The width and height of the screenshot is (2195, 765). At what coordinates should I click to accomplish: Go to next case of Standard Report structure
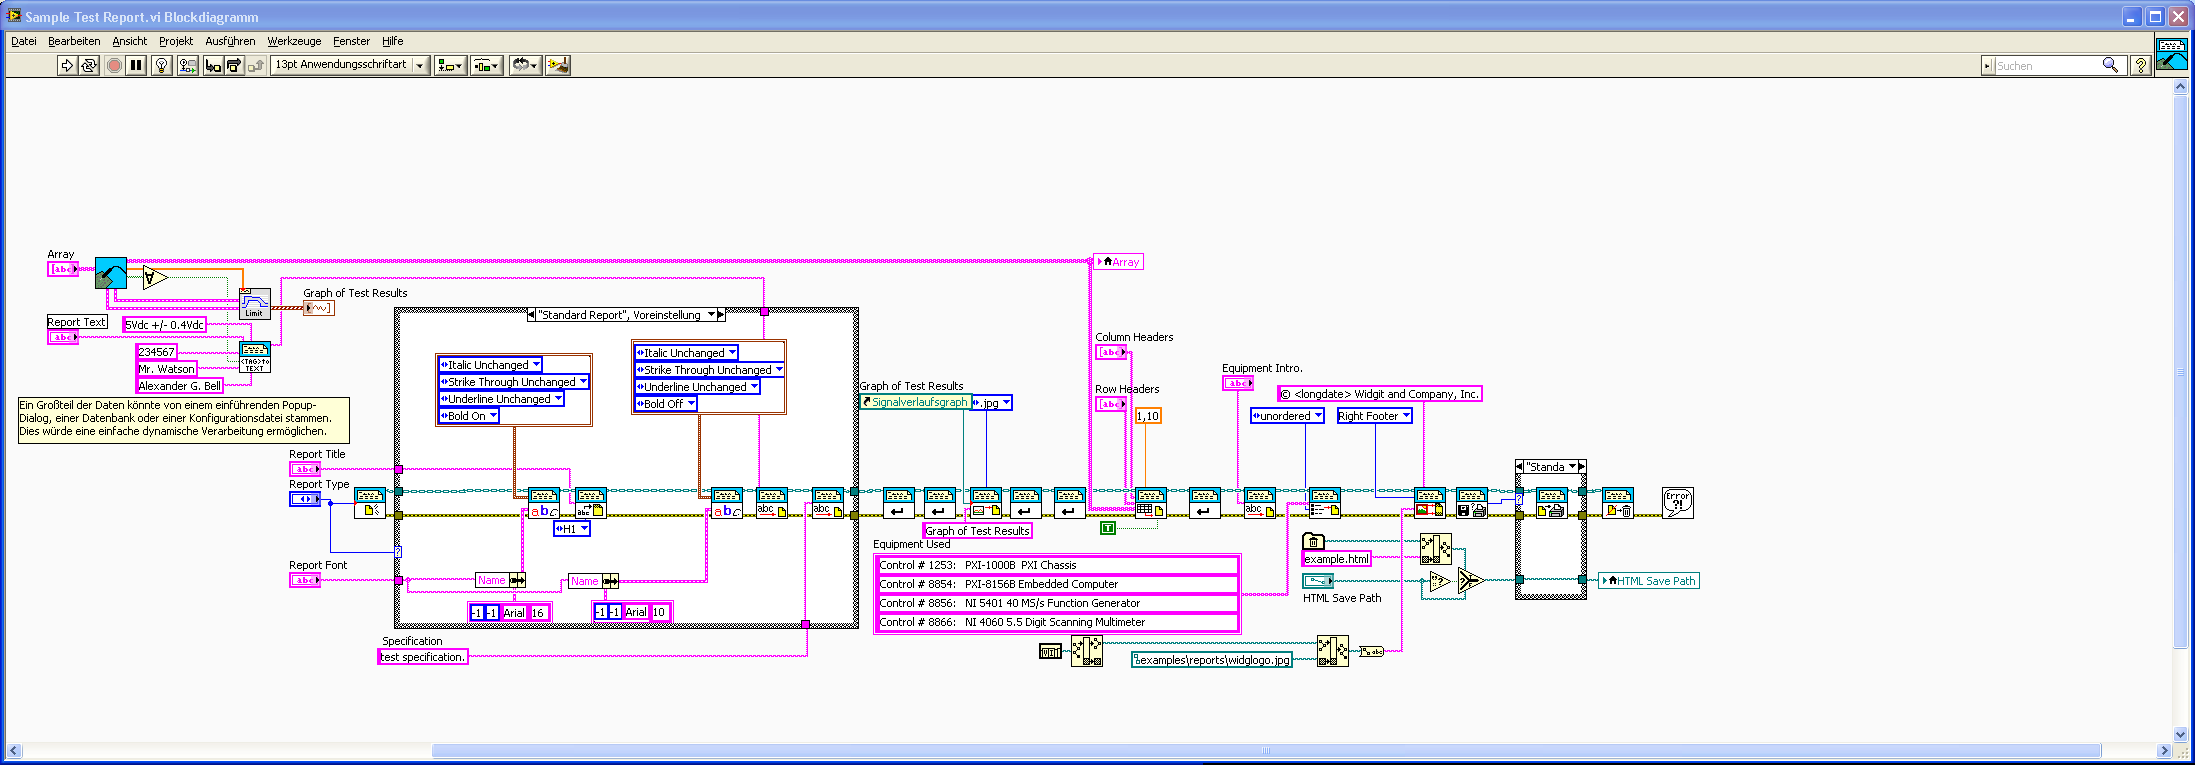click(x=721, y=315)
